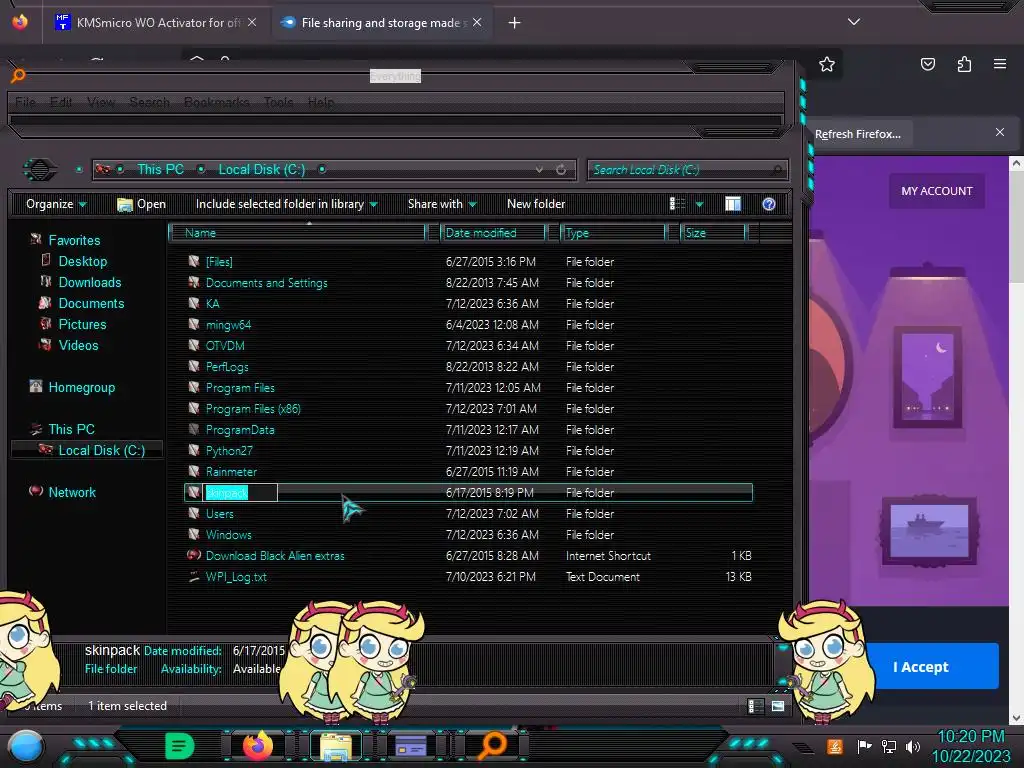The image size is (1024, 768).
Task: Click the I Accept button
Action: [920, 667]
